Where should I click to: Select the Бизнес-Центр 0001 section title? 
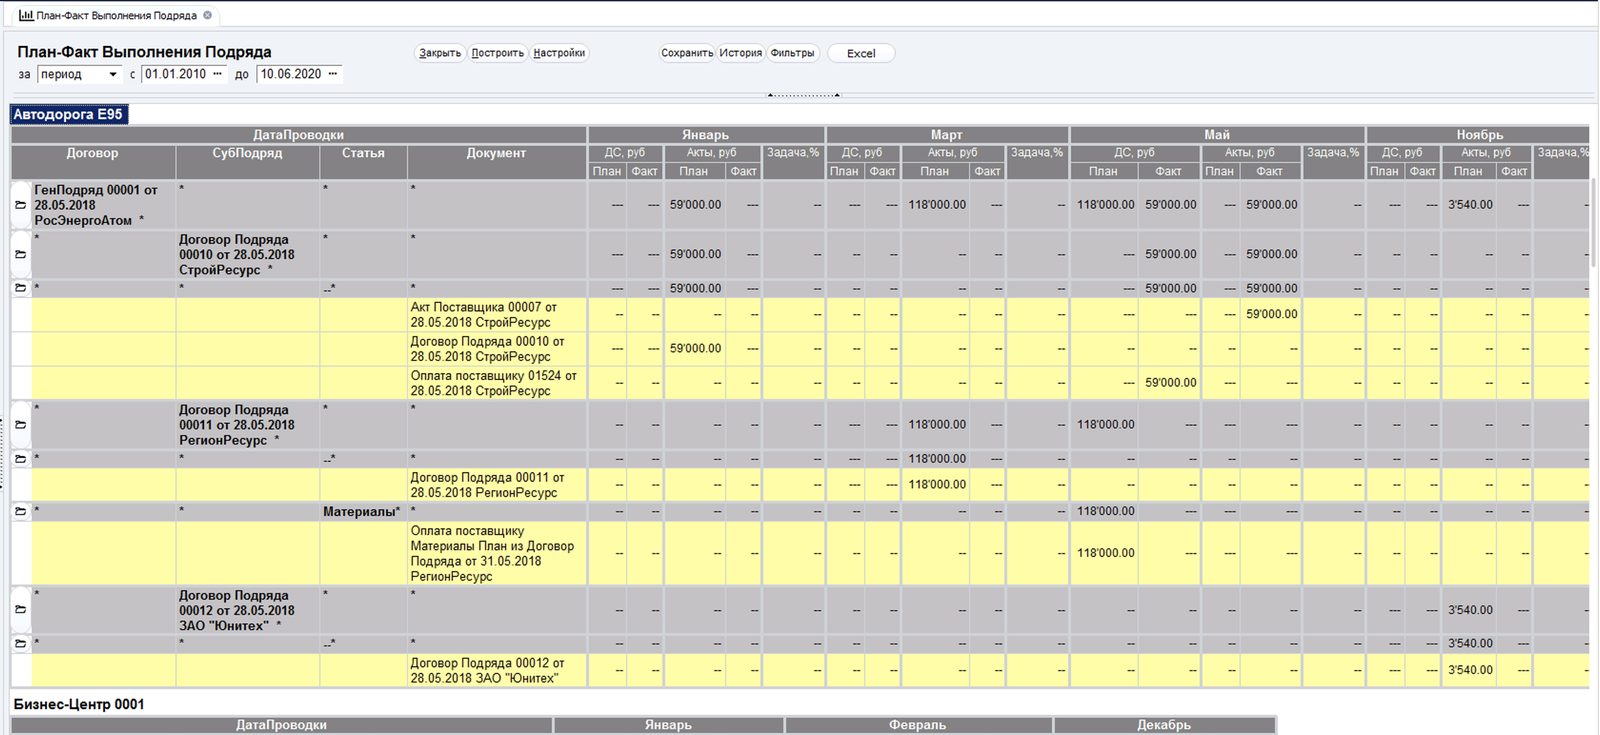79,704
